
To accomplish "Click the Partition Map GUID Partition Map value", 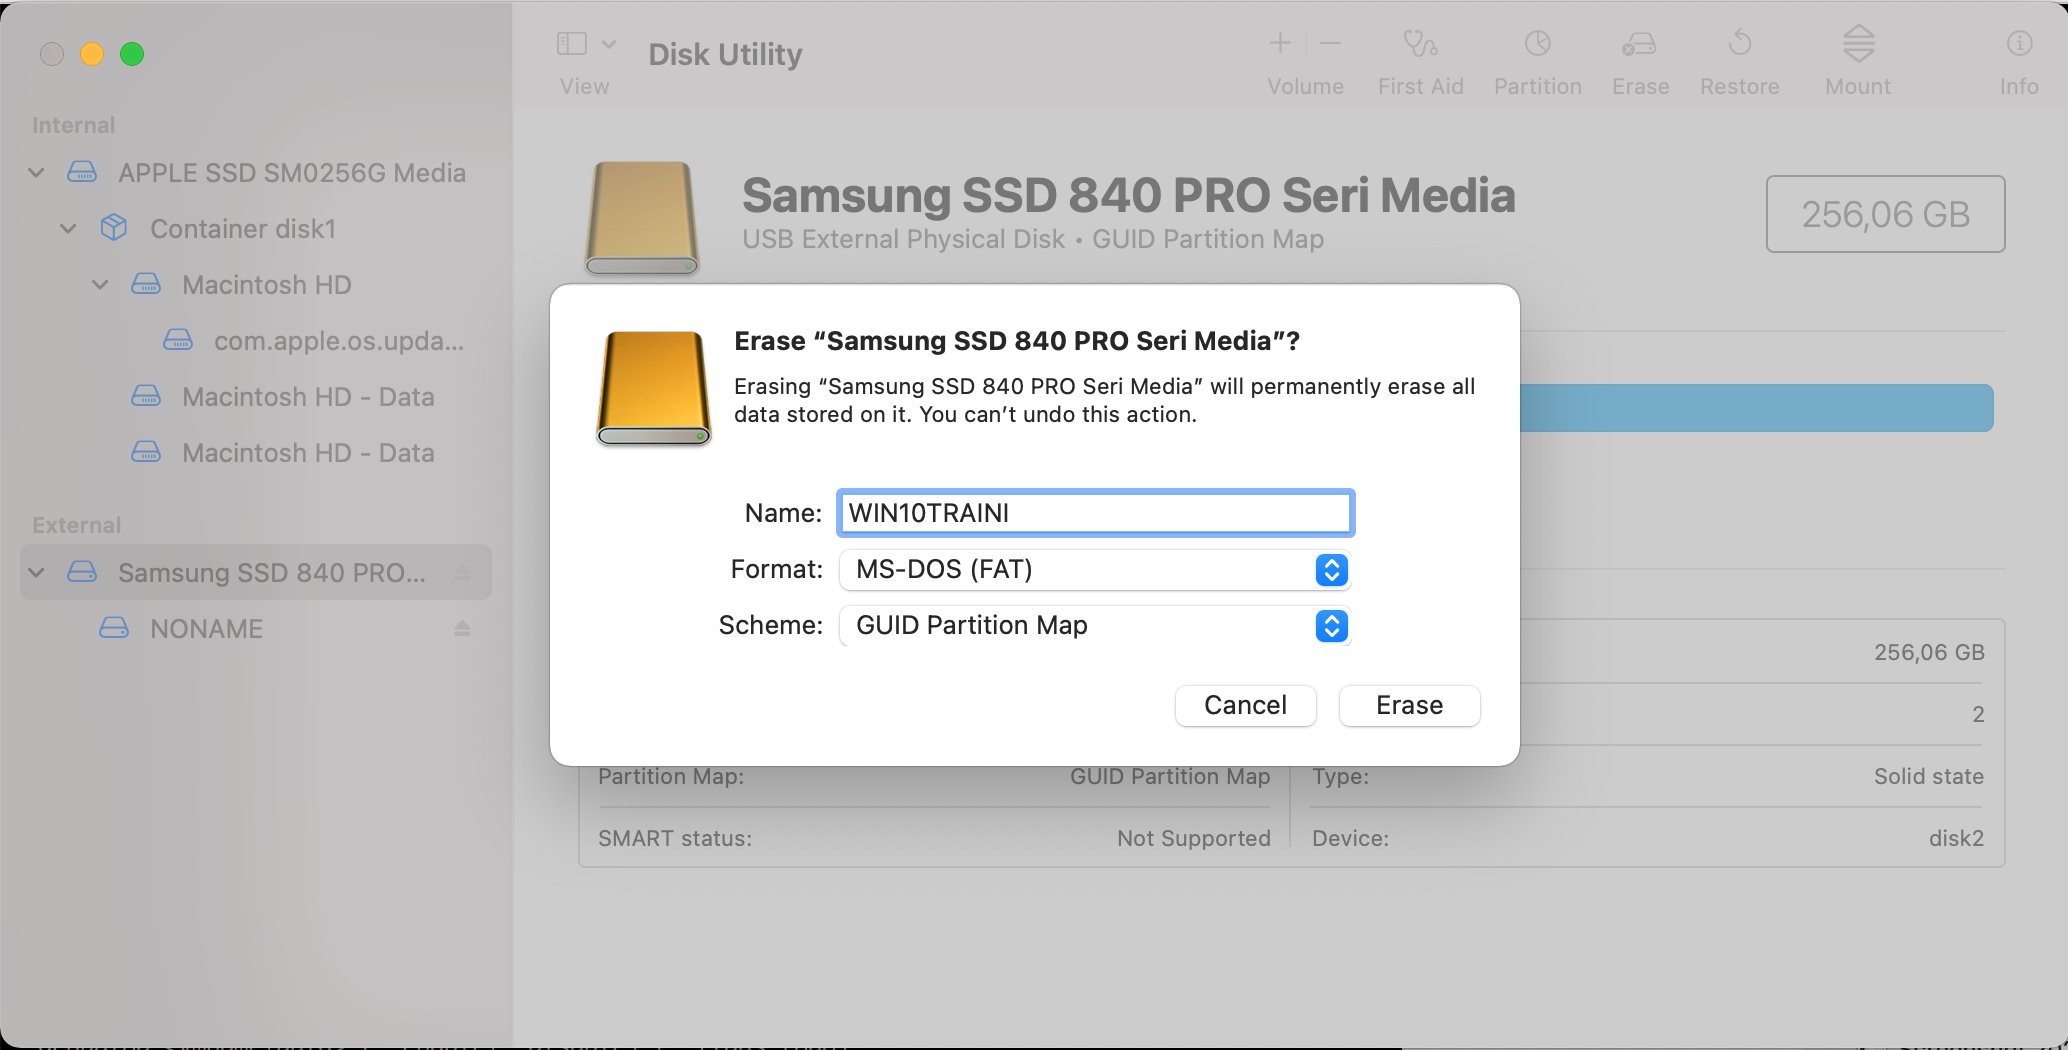I will click(x=1170, y=776).
